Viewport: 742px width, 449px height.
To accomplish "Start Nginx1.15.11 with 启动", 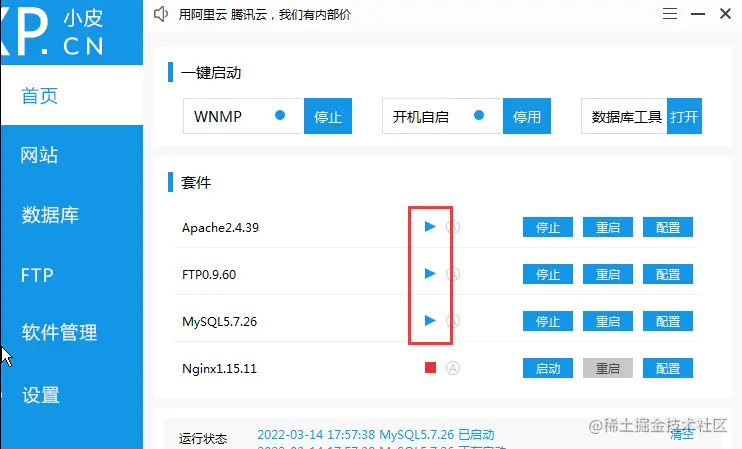I will [548, 368].
